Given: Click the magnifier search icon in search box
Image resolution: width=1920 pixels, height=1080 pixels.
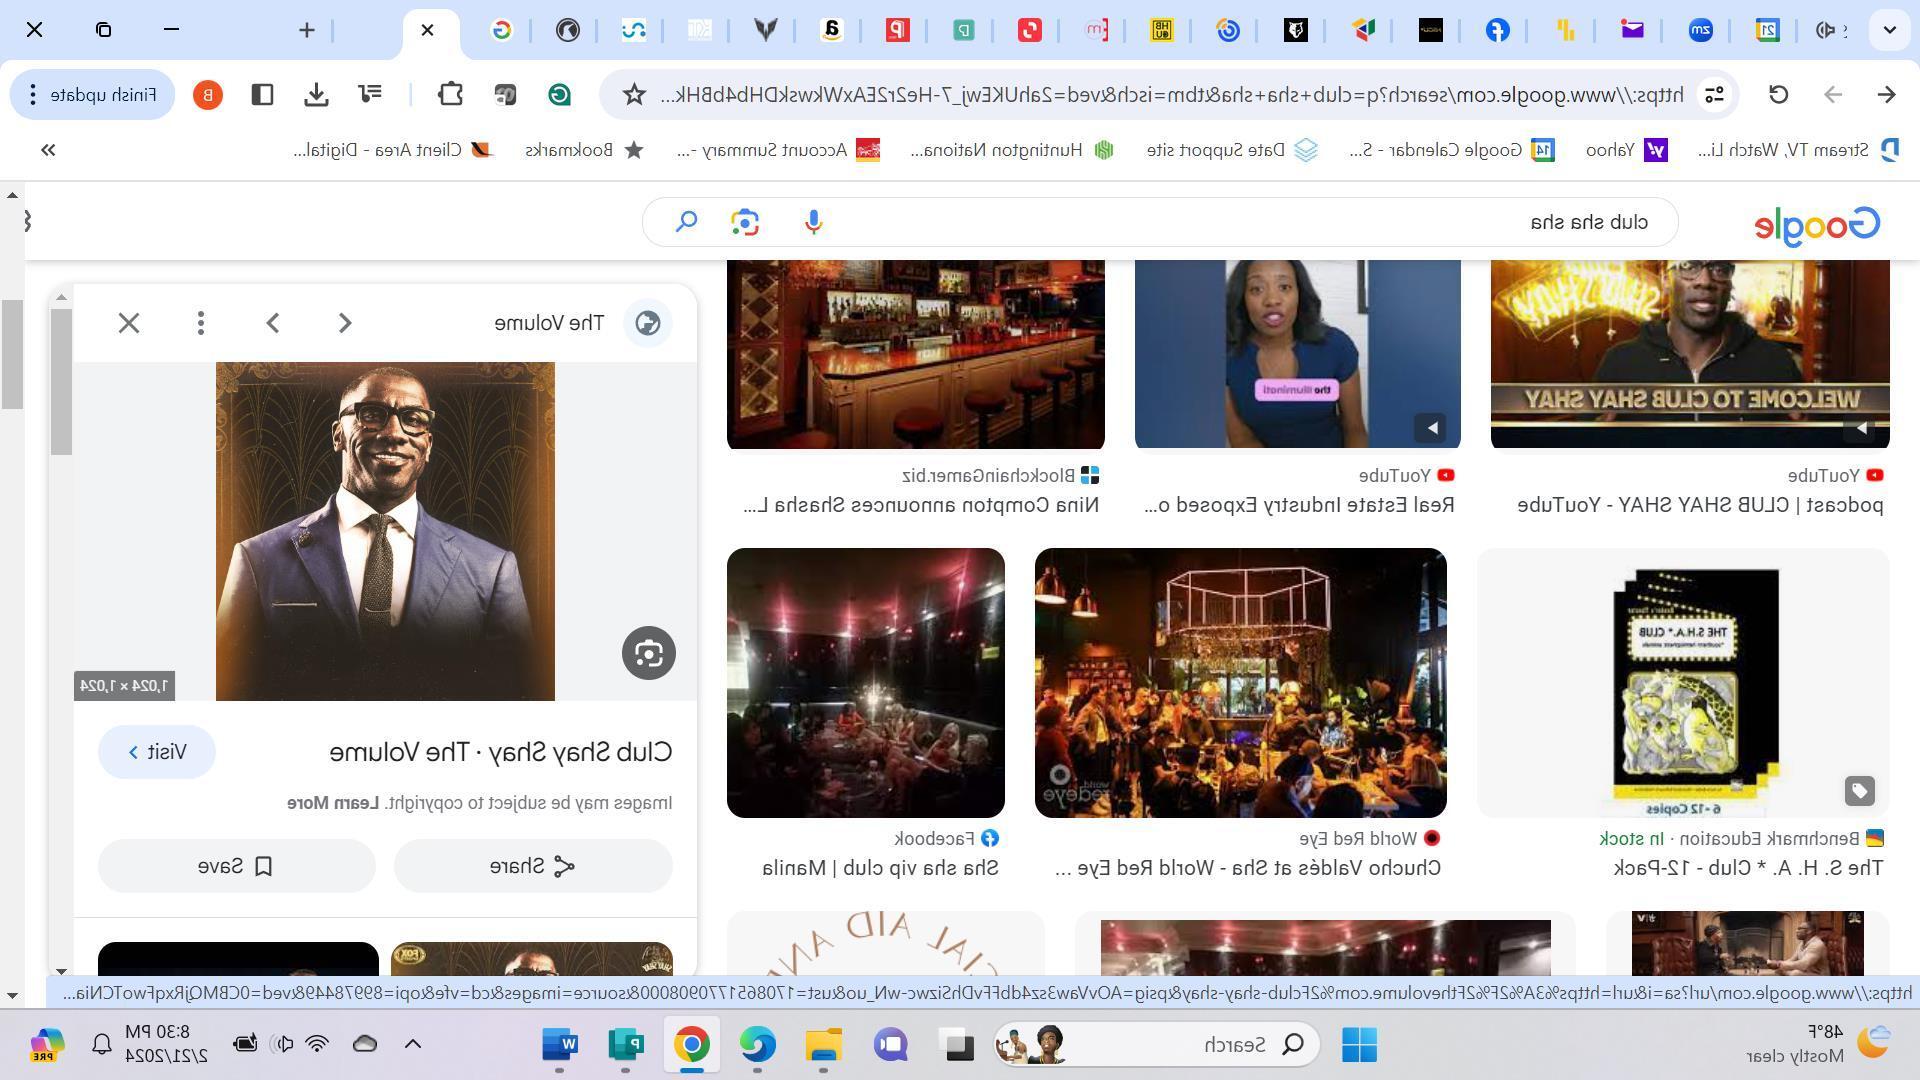Looking at the screenshot, I should [686, 222].
